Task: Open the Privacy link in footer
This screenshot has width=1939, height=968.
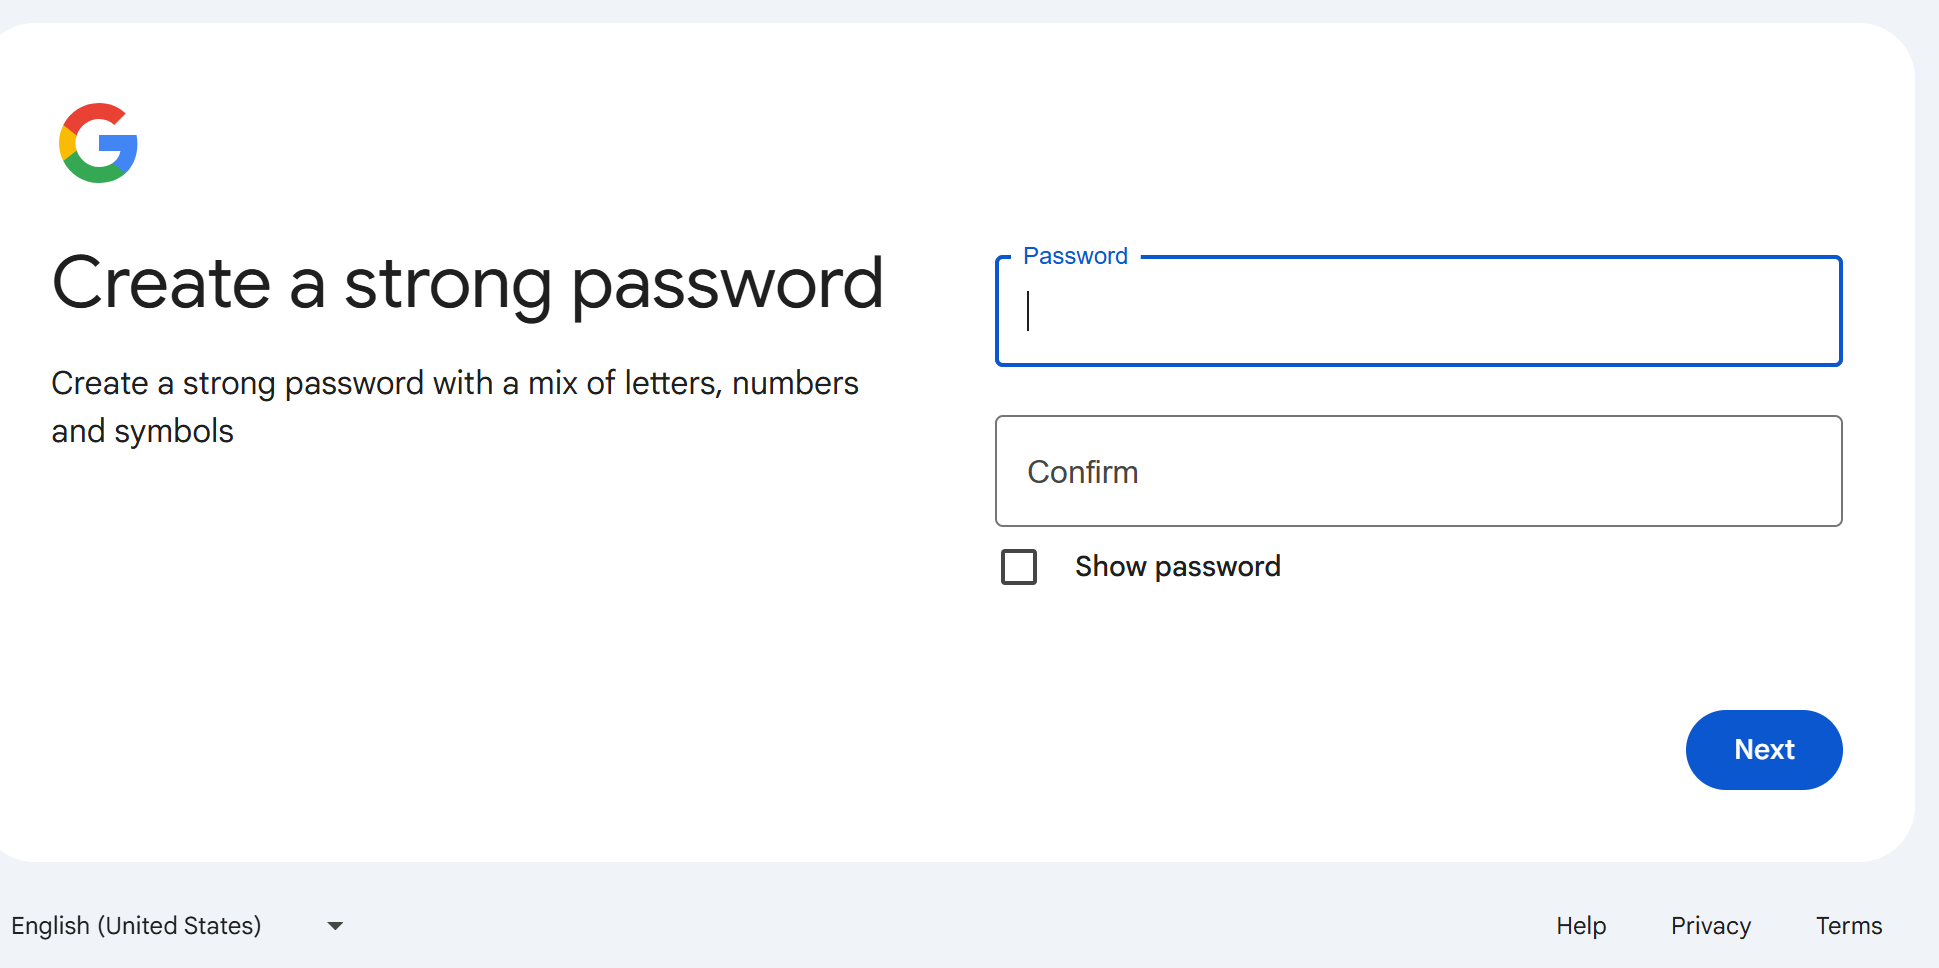Action: pyautogui.click(x=1710, y=926)
